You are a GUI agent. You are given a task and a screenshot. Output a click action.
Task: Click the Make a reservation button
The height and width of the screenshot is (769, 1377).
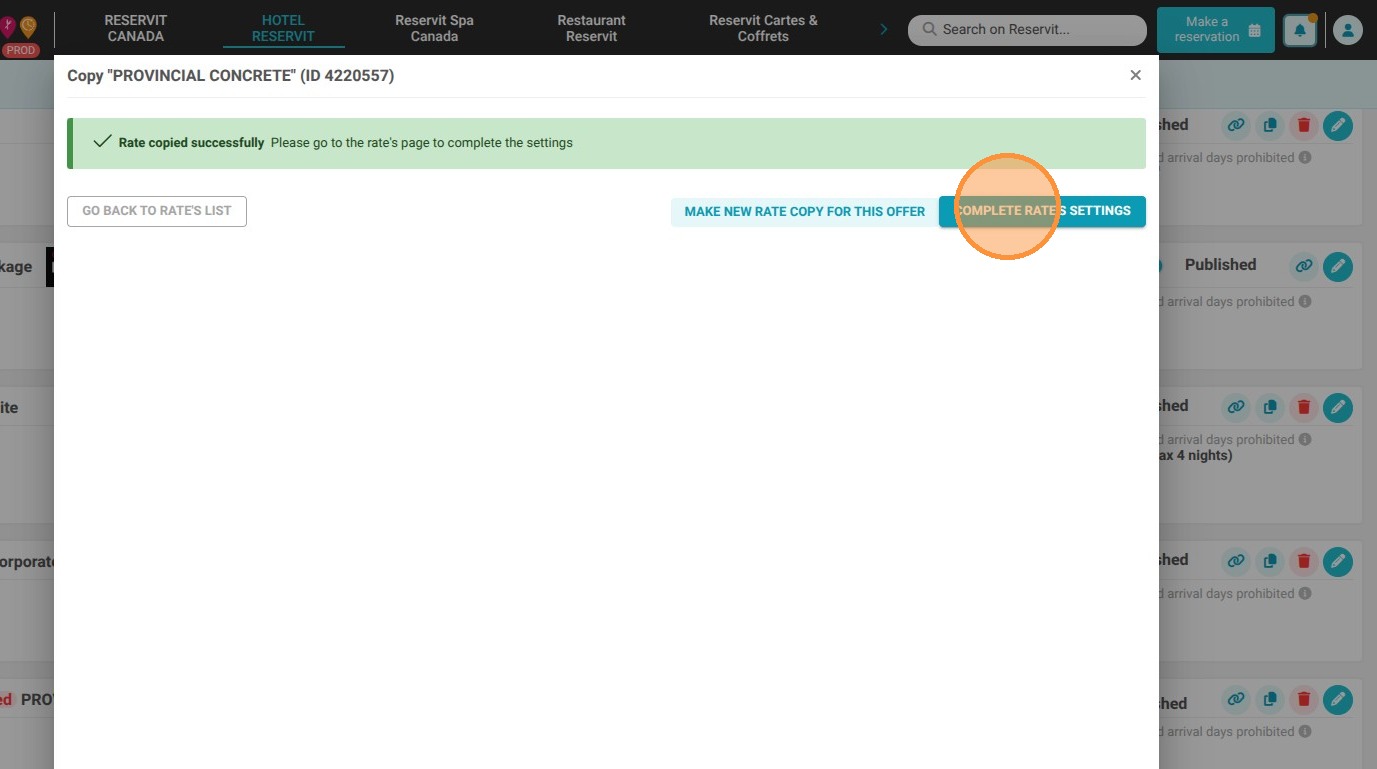(1216, 30)
